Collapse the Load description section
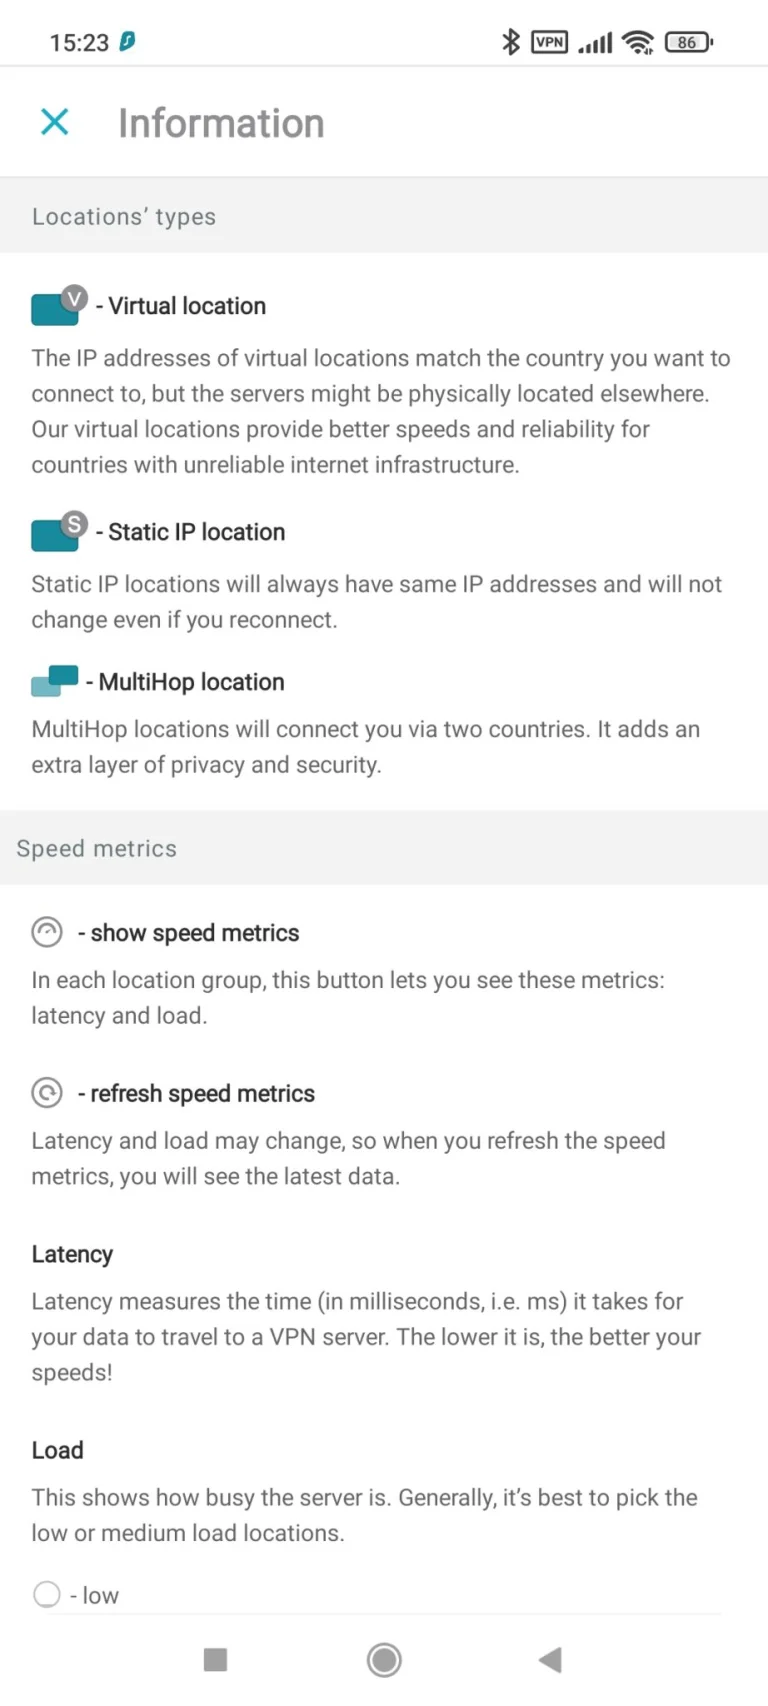The height and width of the screenshot is (1706, 768). (57, 1450)
